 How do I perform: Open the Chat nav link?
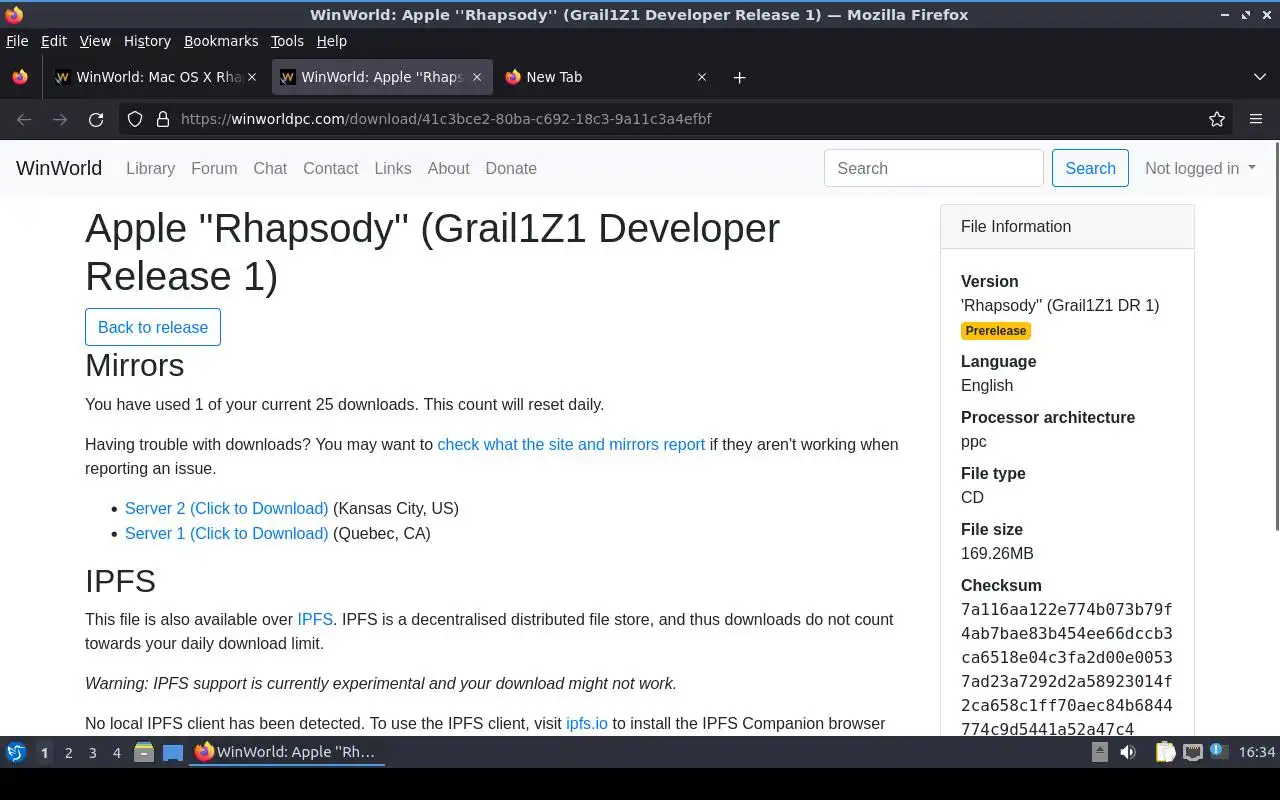[x=270, y=168]
